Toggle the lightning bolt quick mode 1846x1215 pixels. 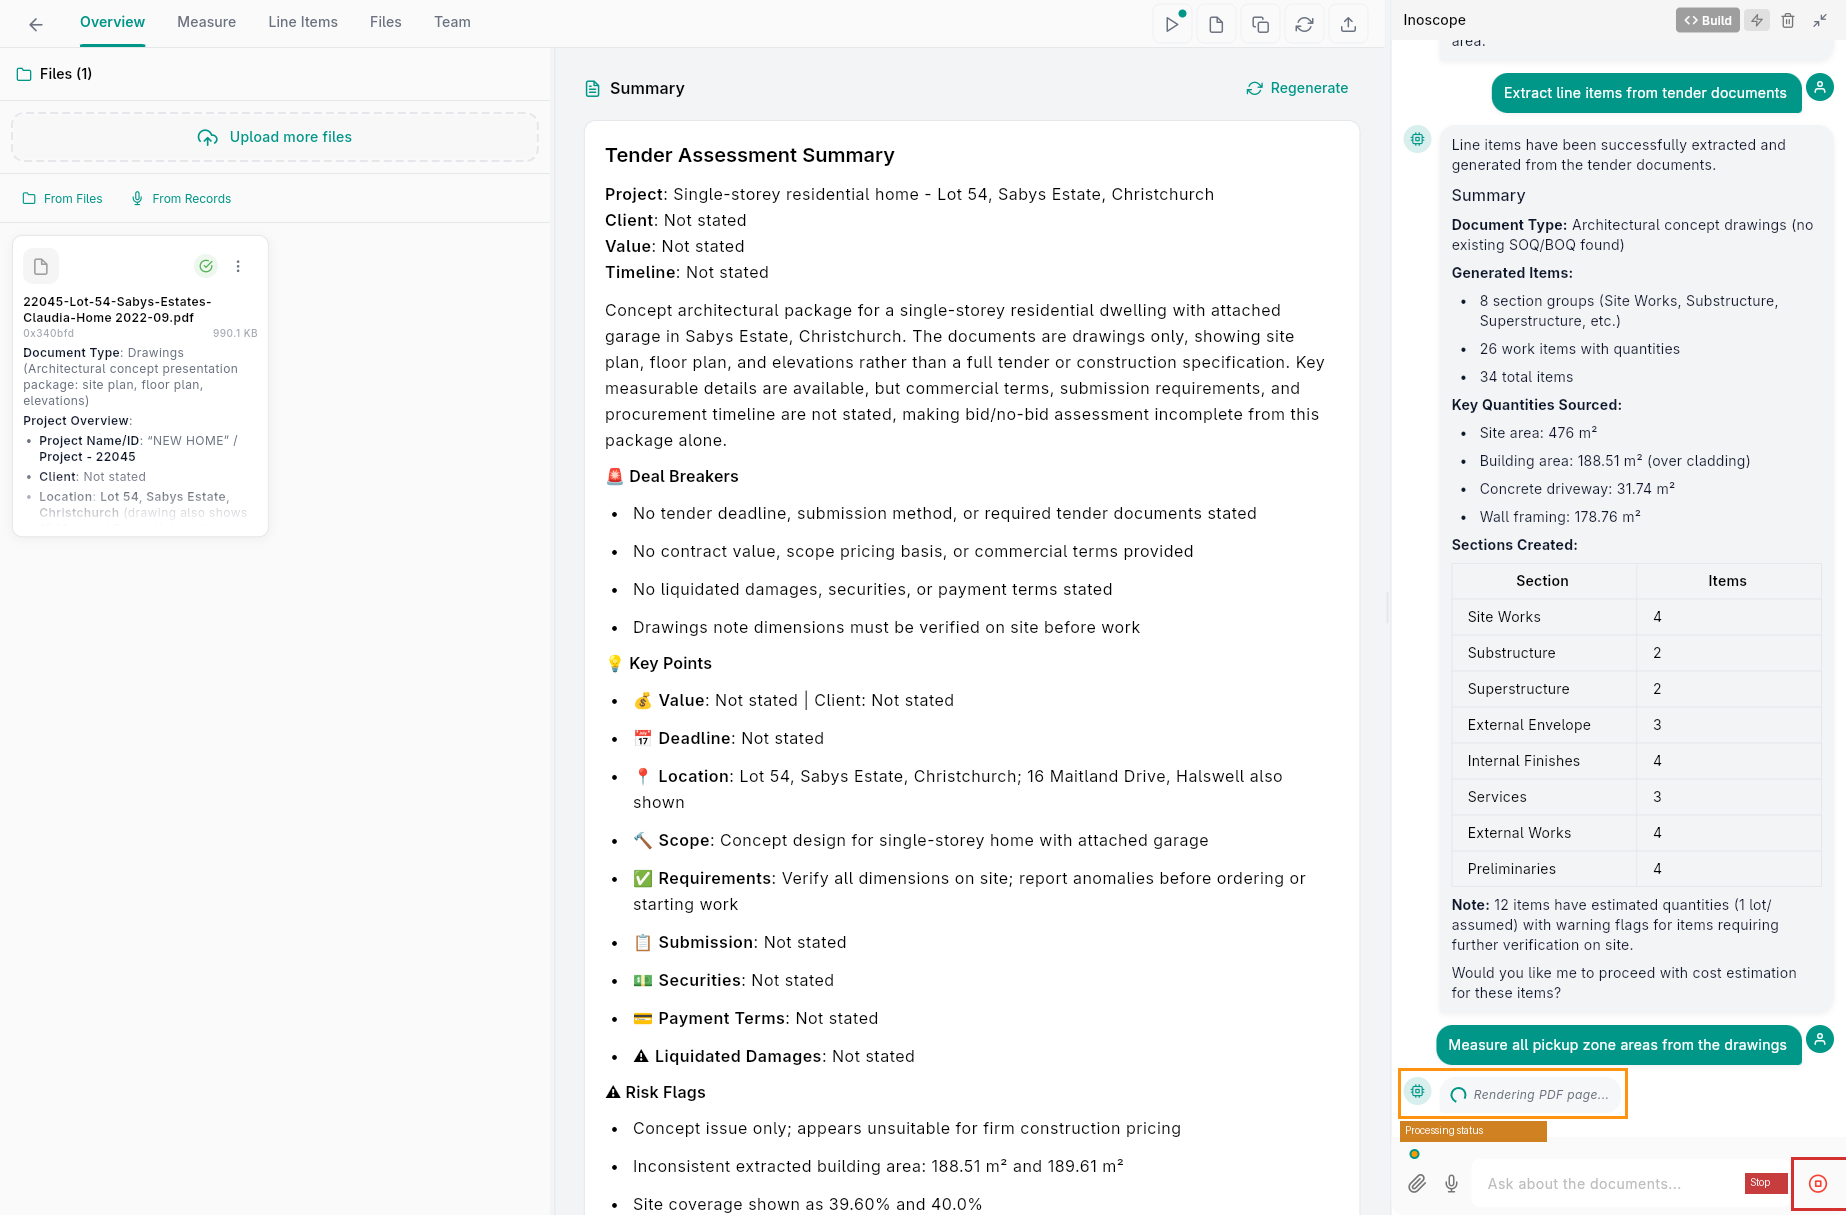(1757, 20)
